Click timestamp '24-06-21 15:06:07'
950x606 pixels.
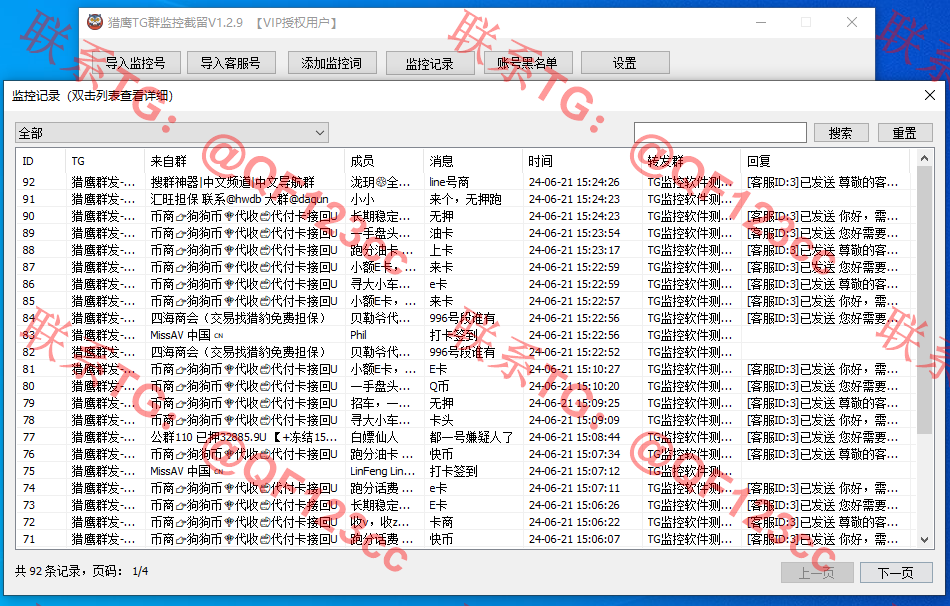click(574, 539)
